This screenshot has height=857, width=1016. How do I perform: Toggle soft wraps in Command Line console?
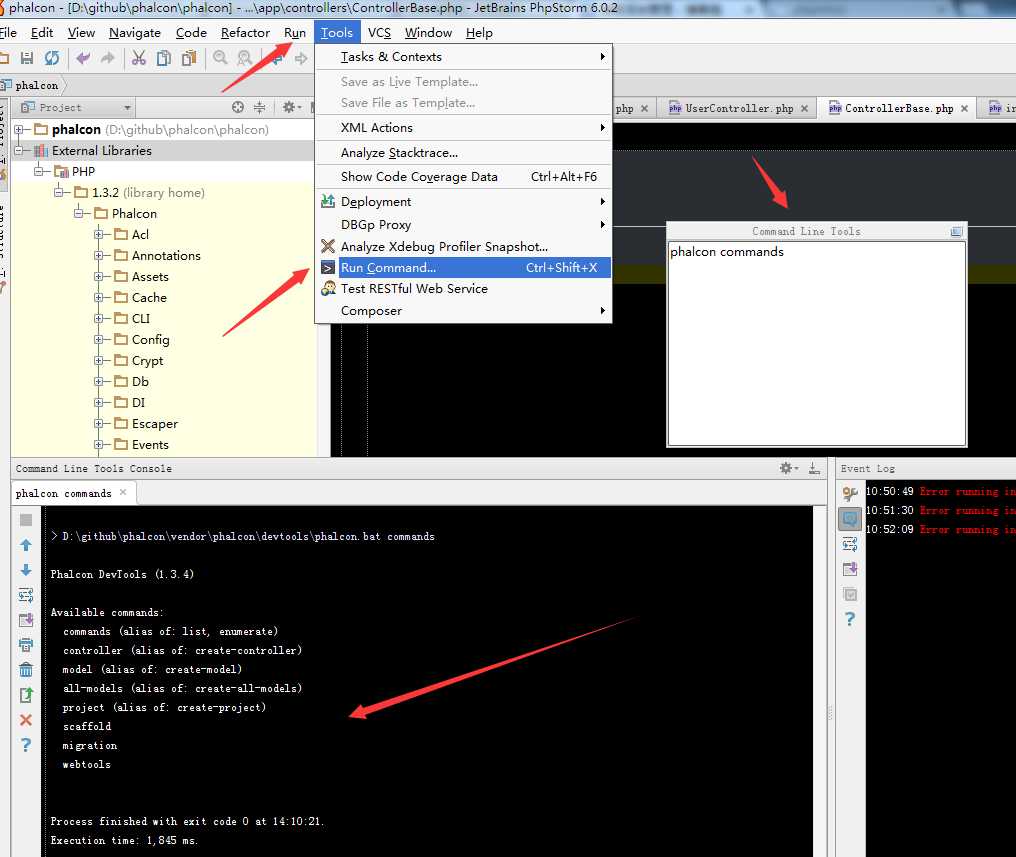click(x=26, y=595)
